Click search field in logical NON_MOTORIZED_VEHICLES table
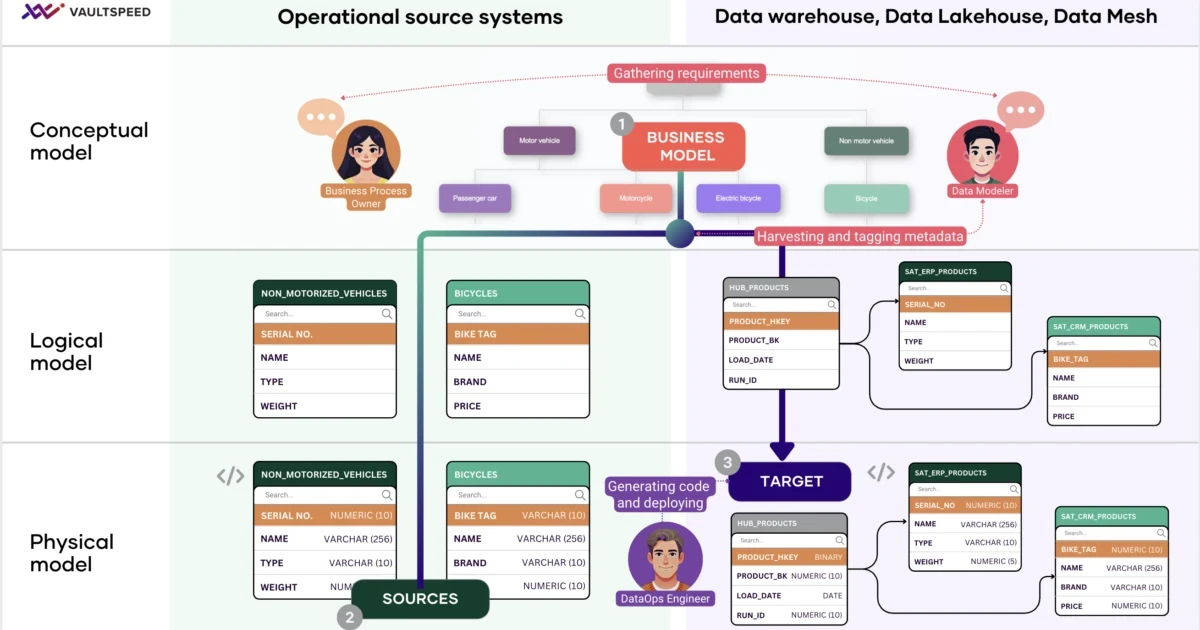Screen dimensions: 1200x630 tap(325, 314)
